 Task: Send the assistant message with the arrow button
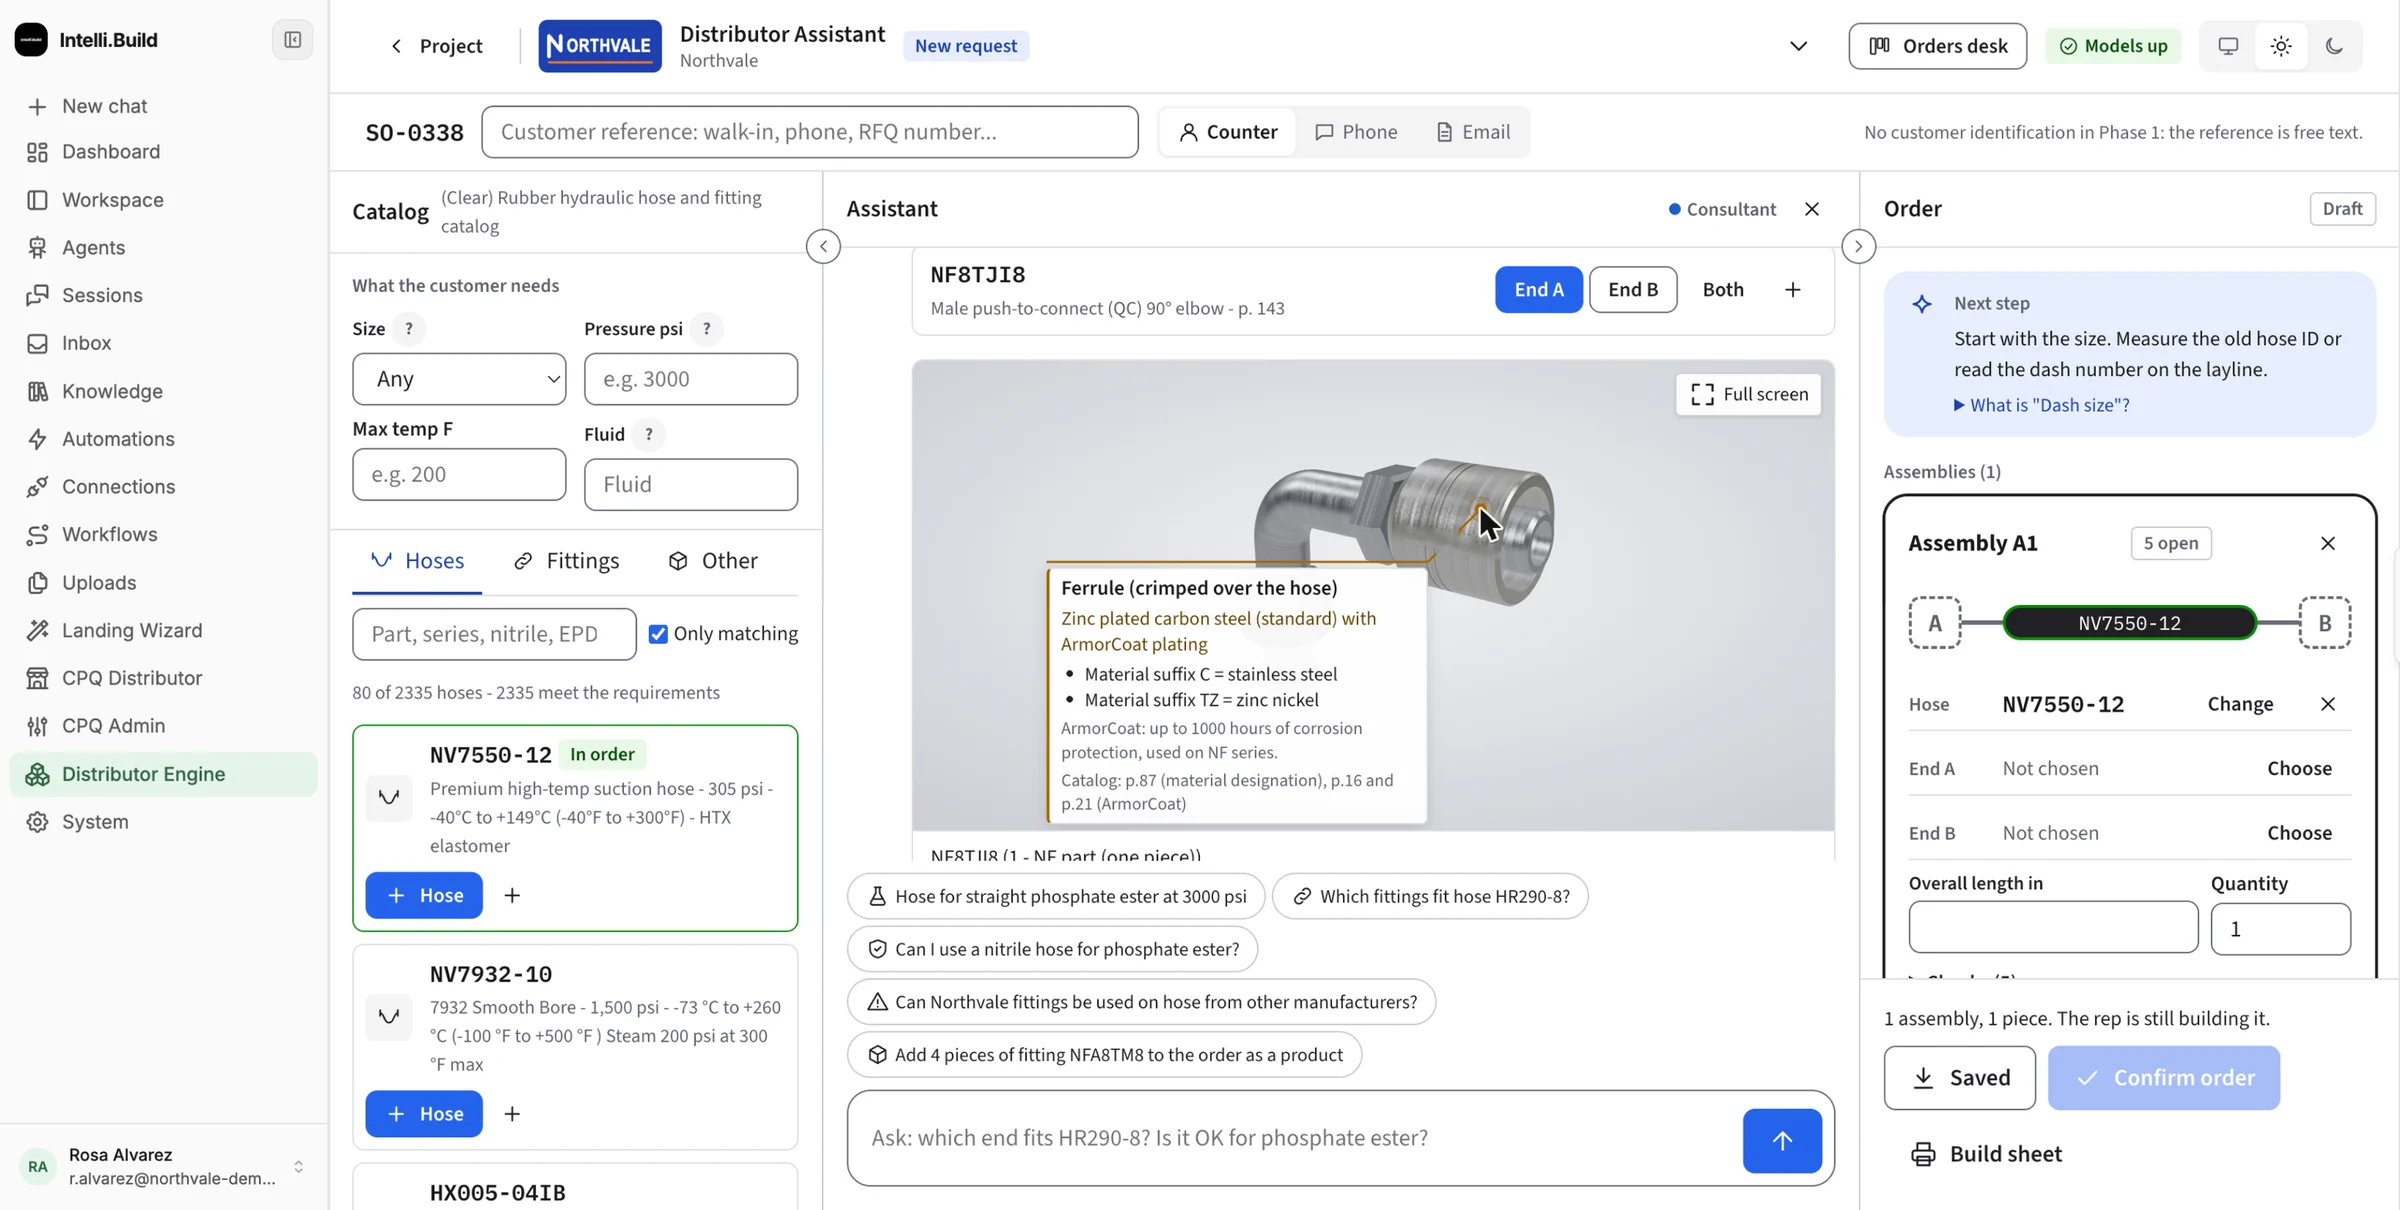coord(1782,1140)
